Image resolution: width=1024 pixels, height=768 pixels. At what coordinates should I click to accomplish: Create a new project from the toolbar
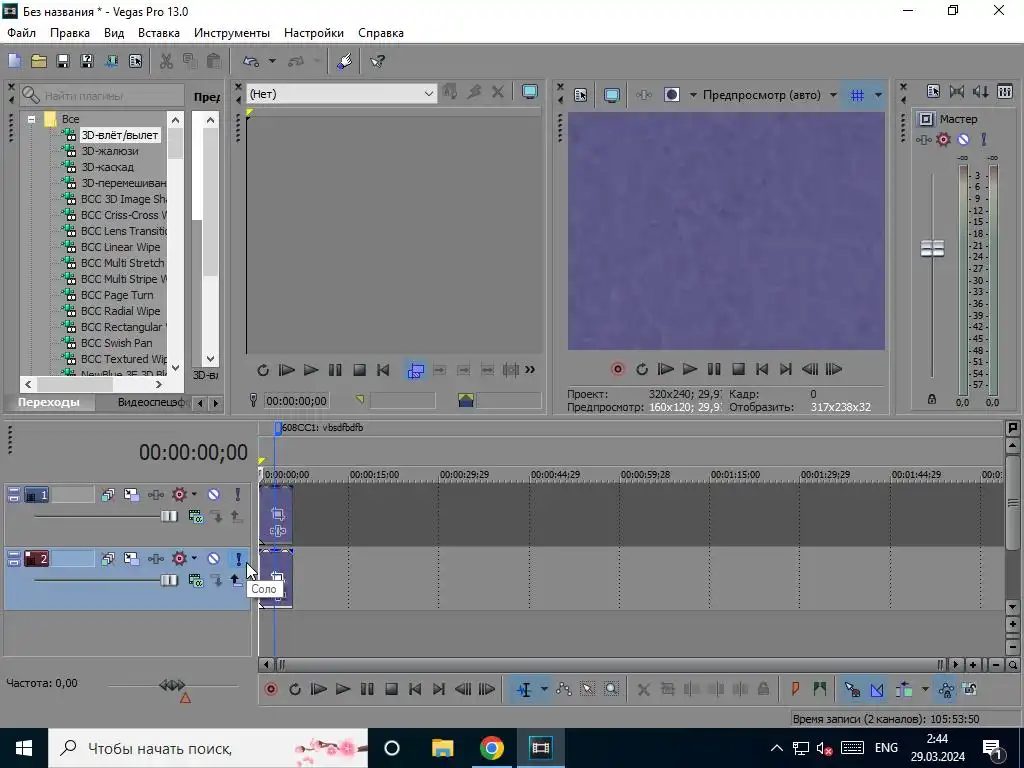(x=14, y=61)
